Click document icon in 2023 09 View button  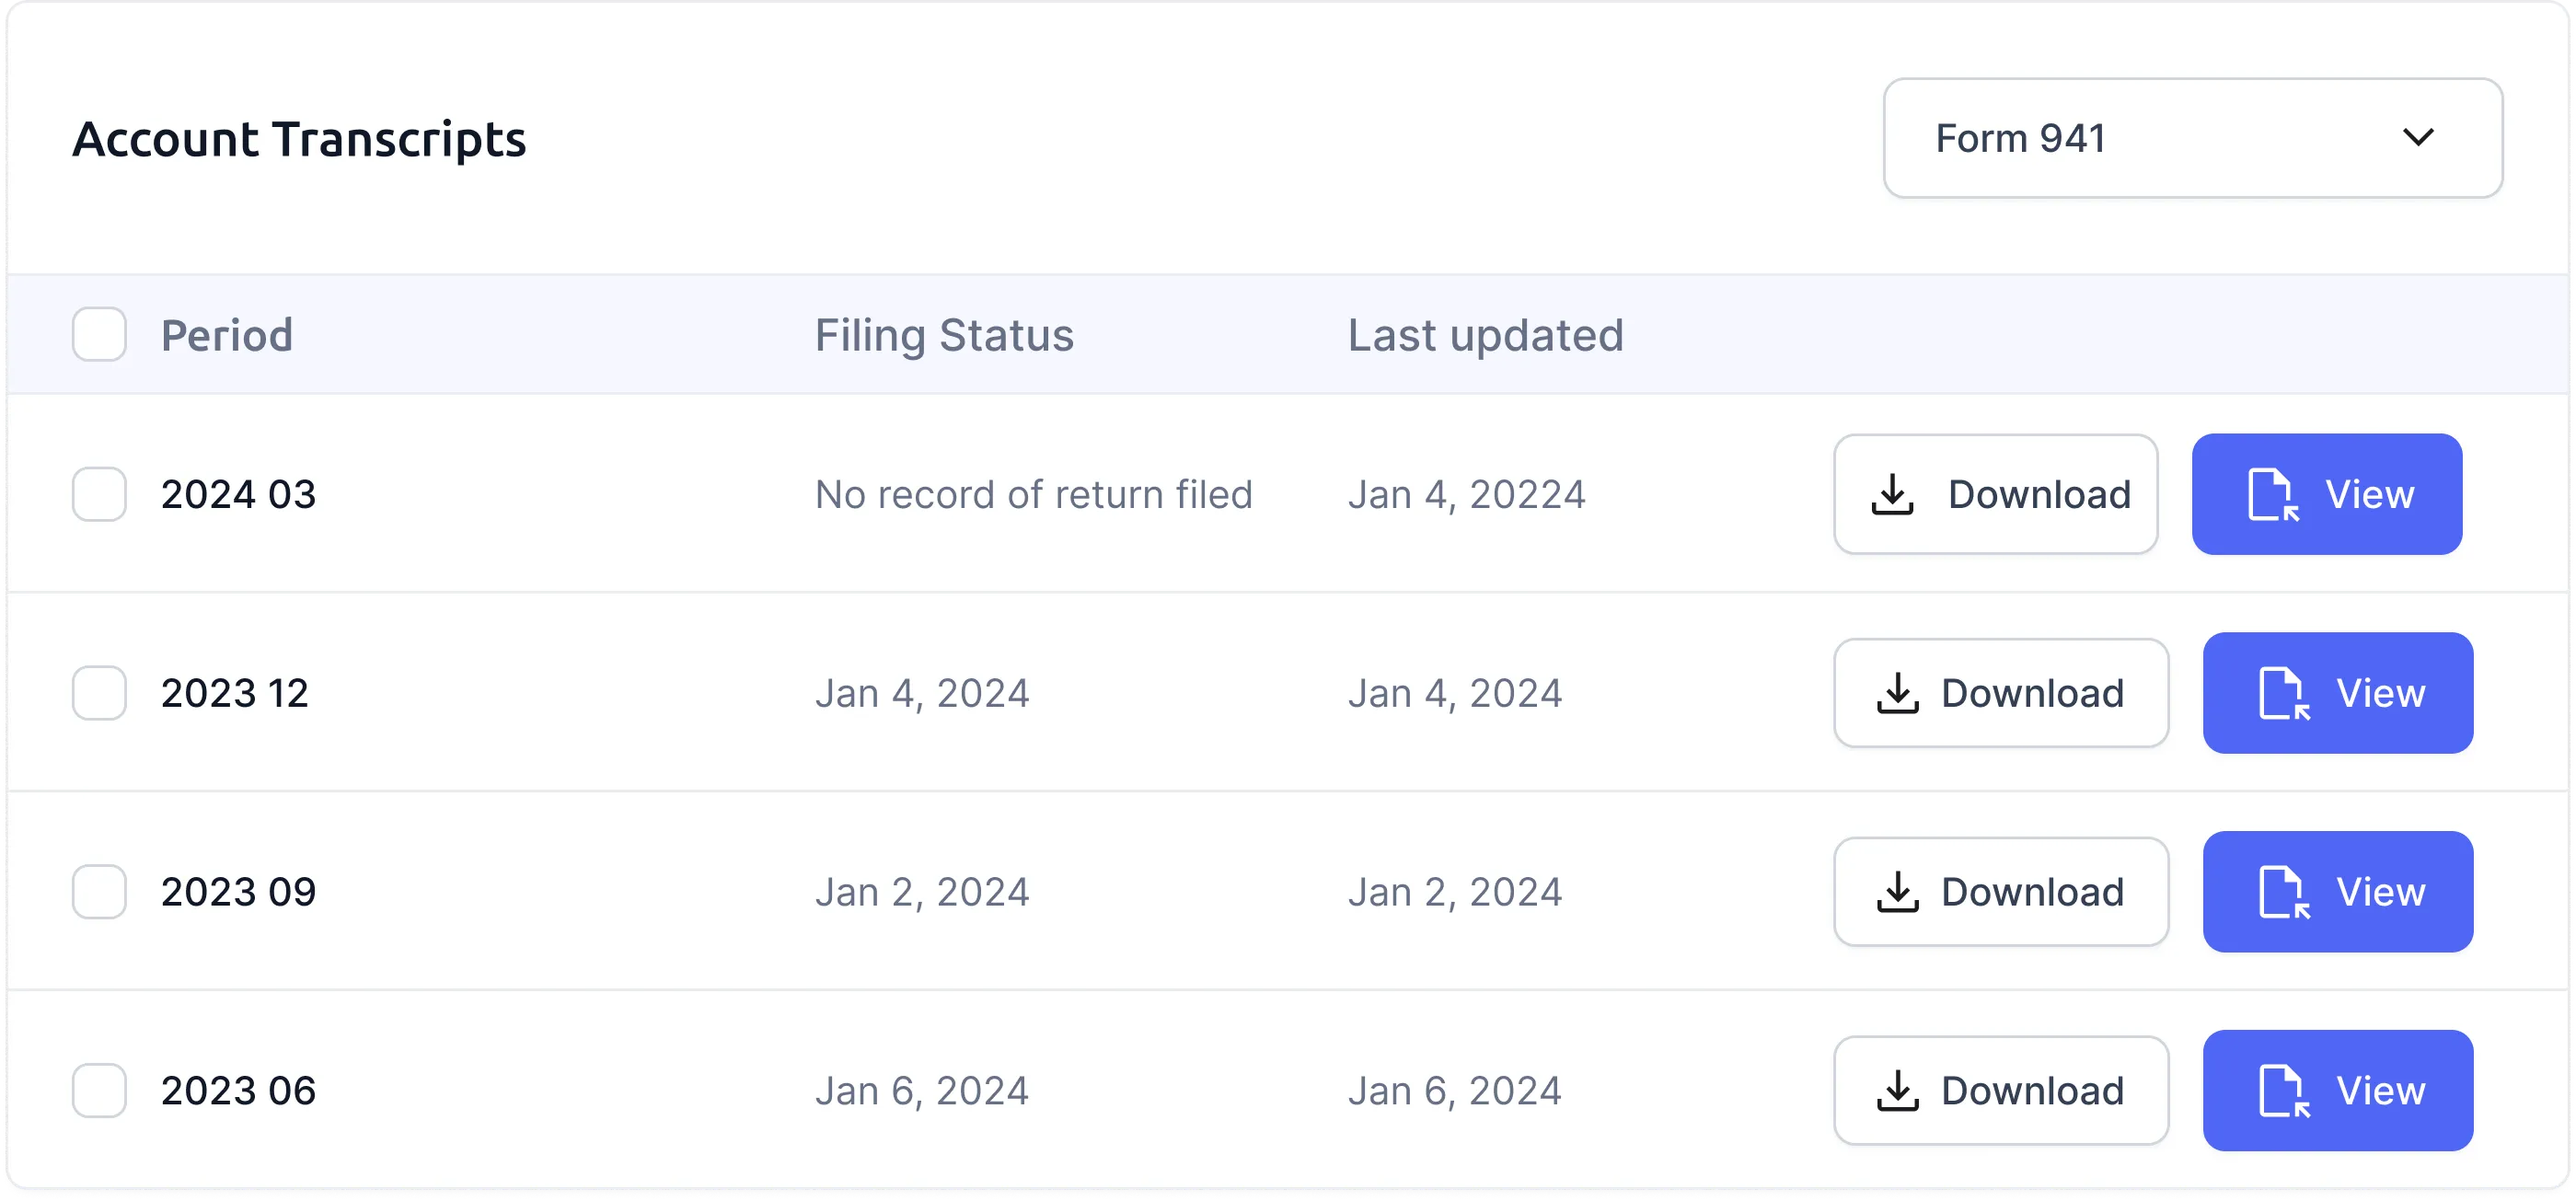2284,893
